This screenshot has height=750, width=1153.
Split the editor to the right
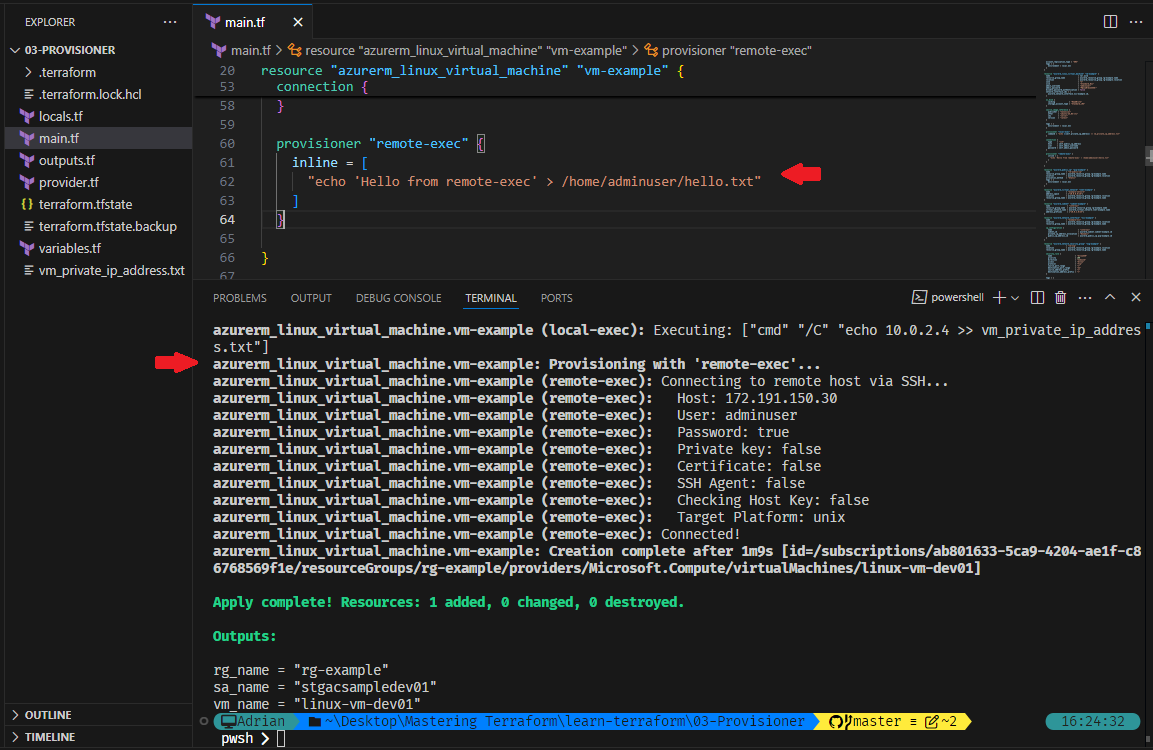[x=1110, y=22]
